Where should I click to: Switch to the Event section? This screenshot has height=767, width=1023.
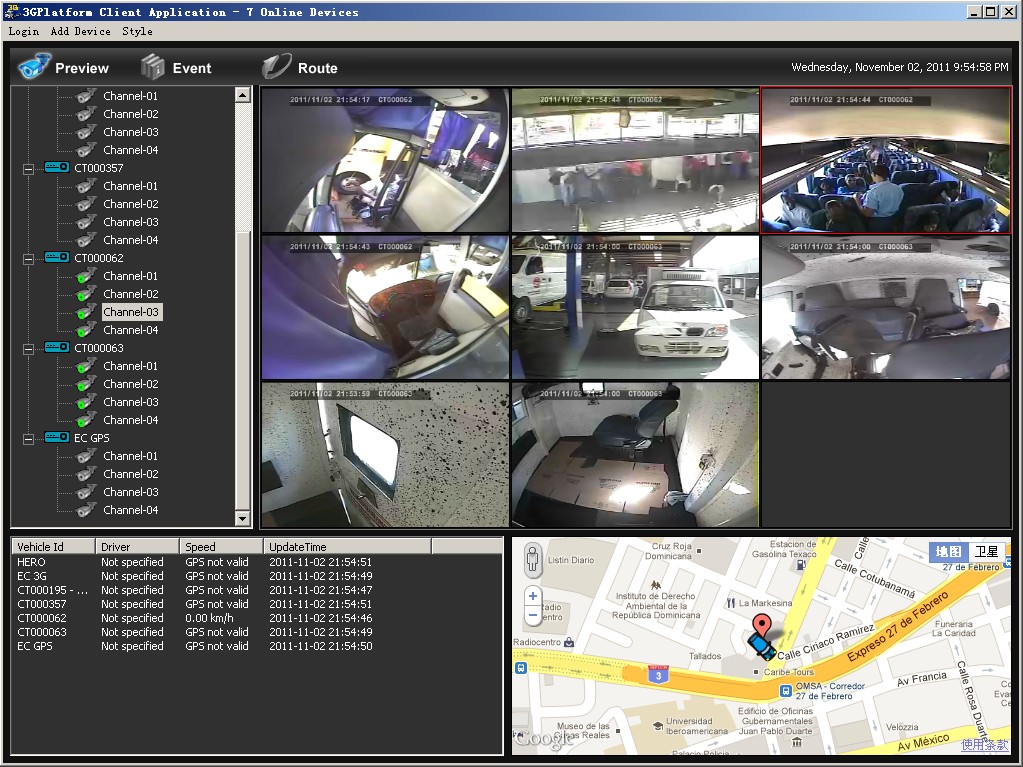(176, 68)
